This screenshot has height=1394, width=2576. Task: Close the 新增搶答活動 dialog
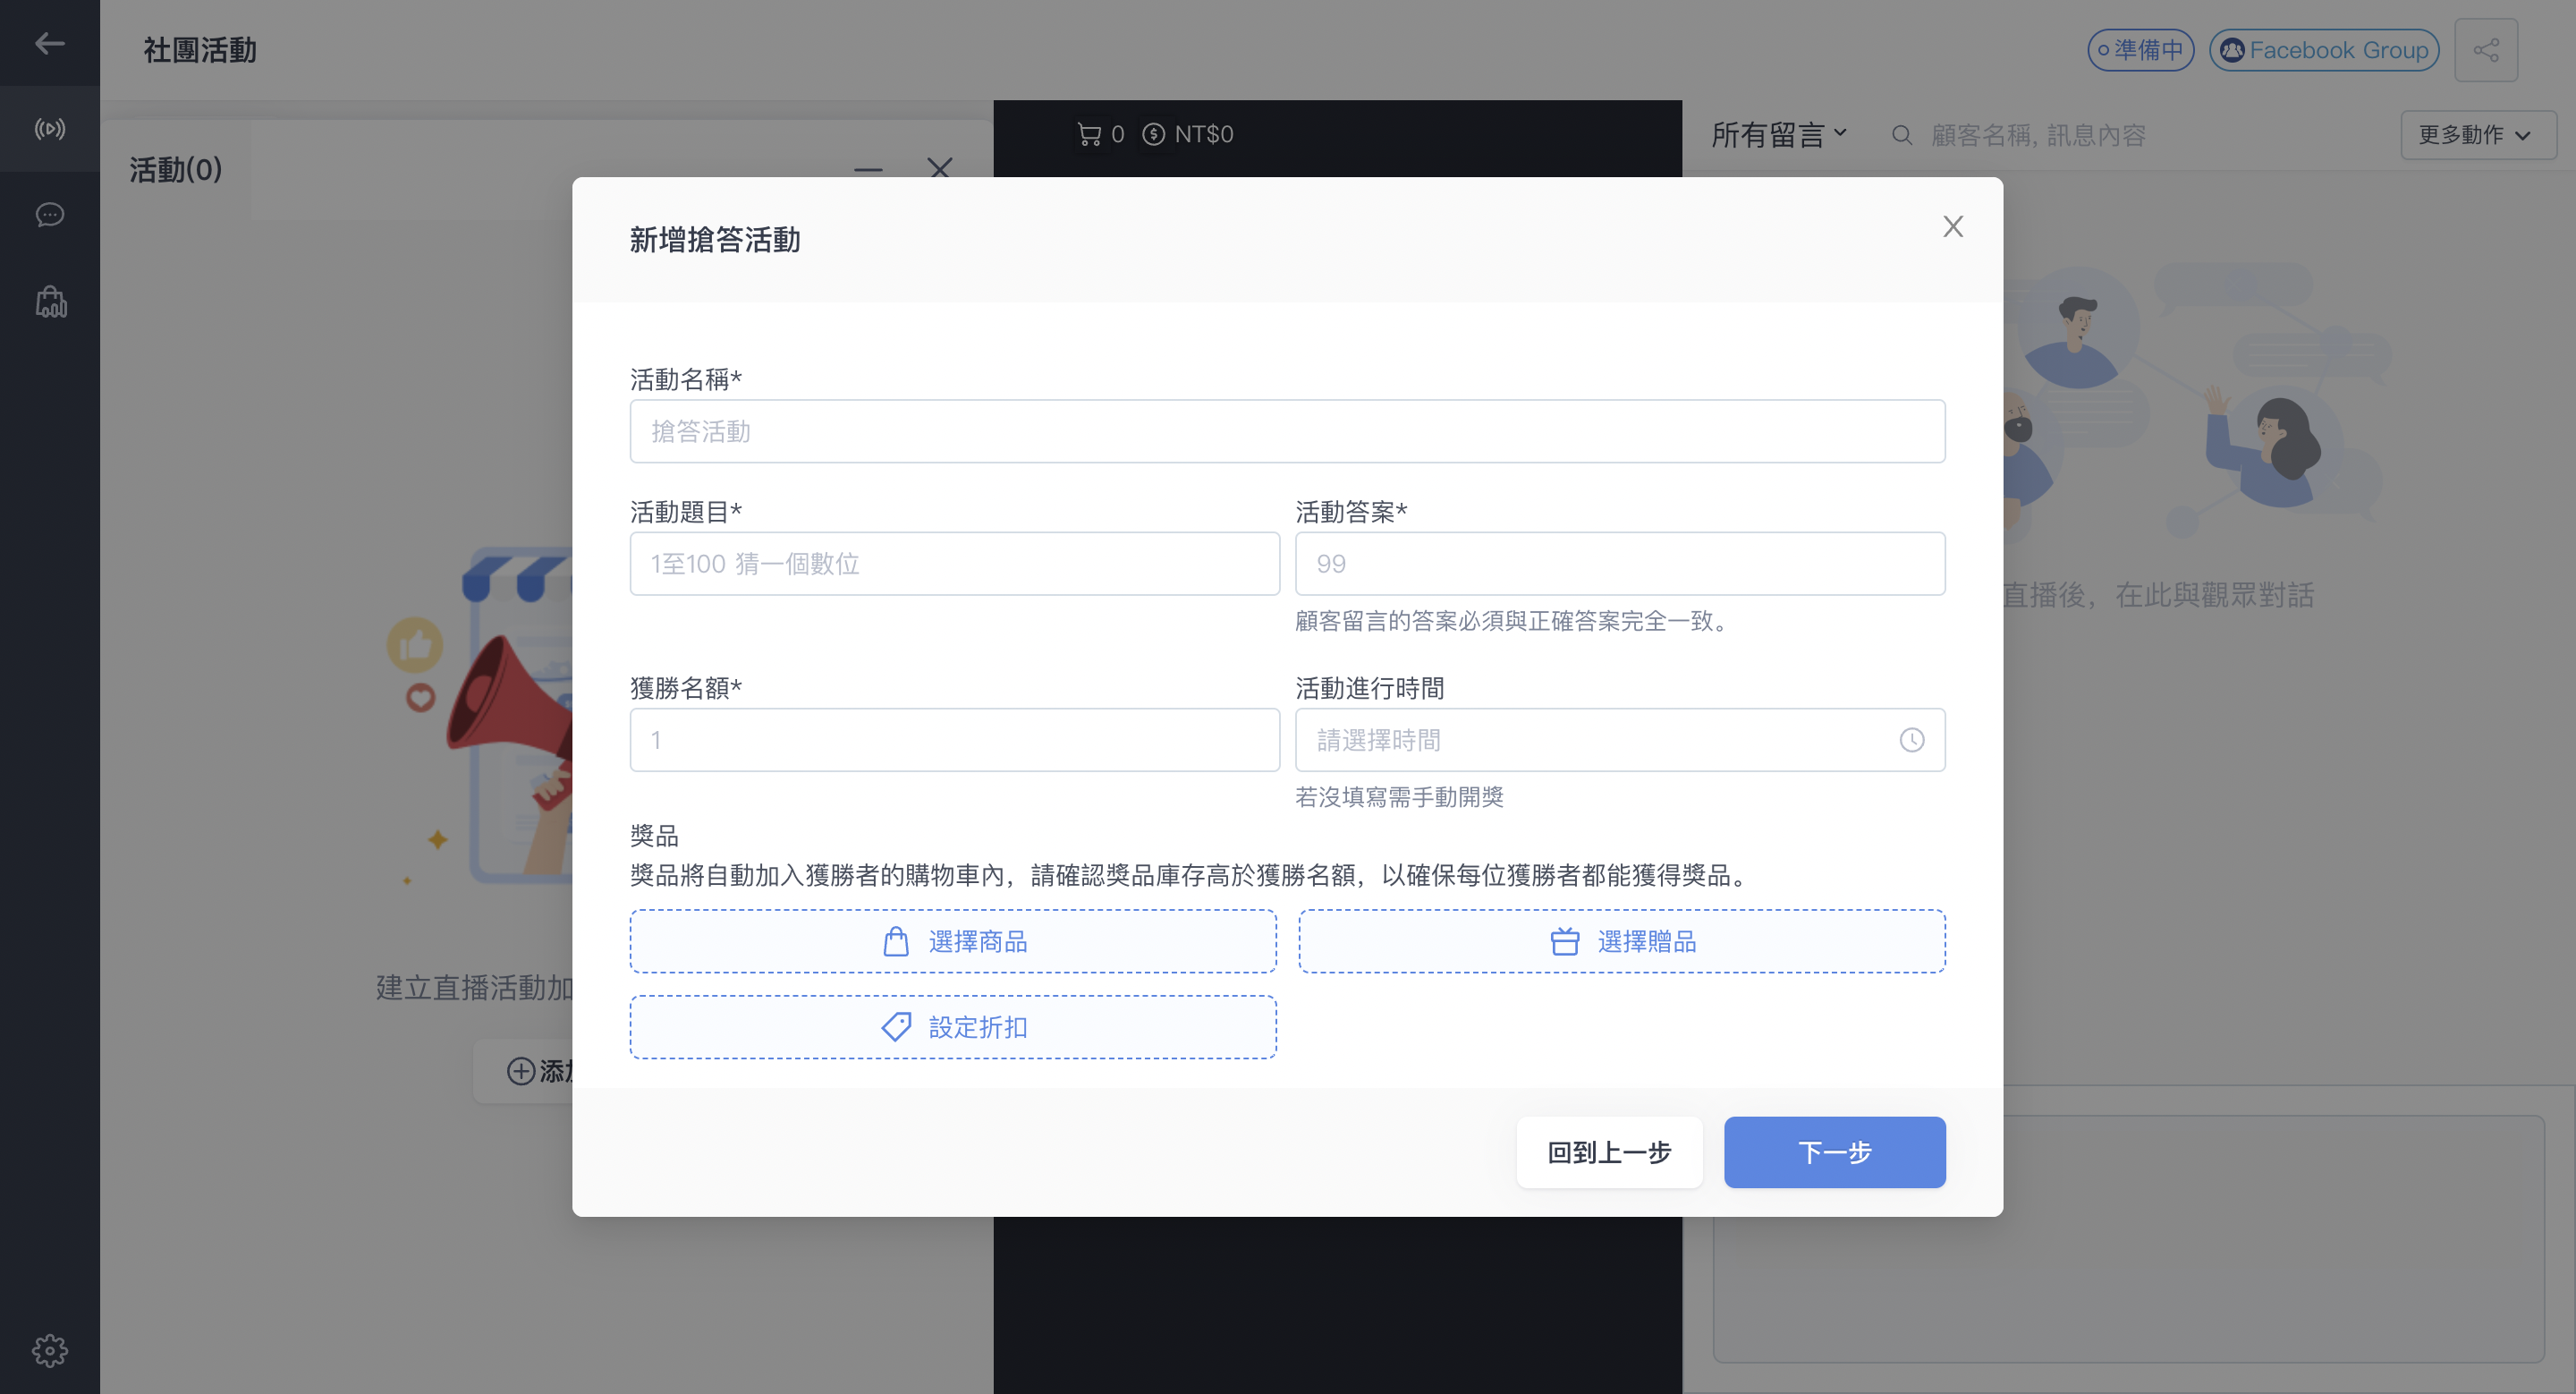pyautogui.click(x=1953, y=227)
